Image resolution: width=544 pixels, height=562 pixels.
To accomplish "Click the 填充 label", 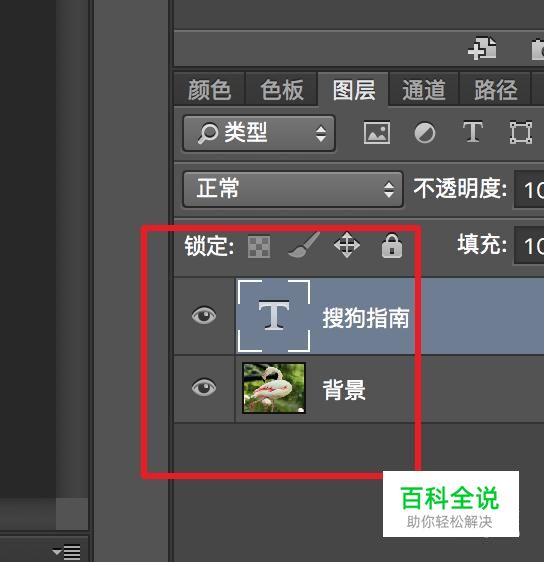I will pyautogui.click(x=482, y=244).
